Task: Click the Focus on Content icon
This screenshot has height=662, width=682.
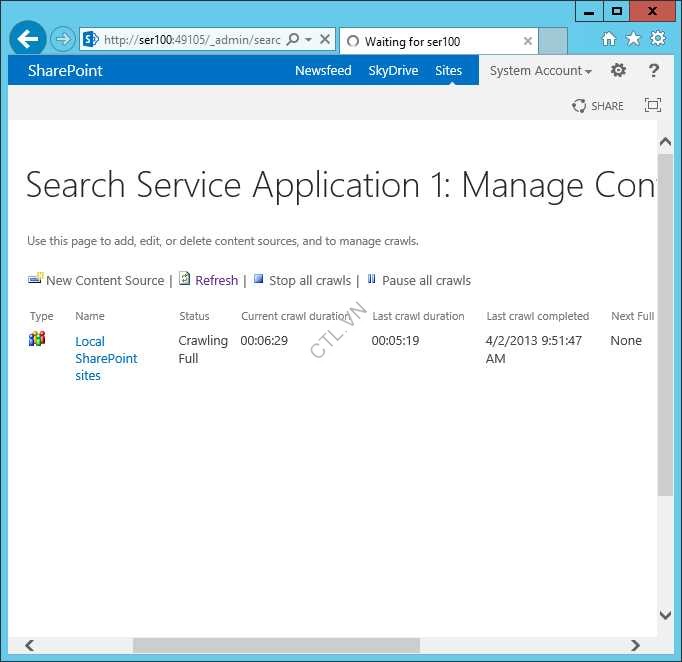Action: click(653, 105)
